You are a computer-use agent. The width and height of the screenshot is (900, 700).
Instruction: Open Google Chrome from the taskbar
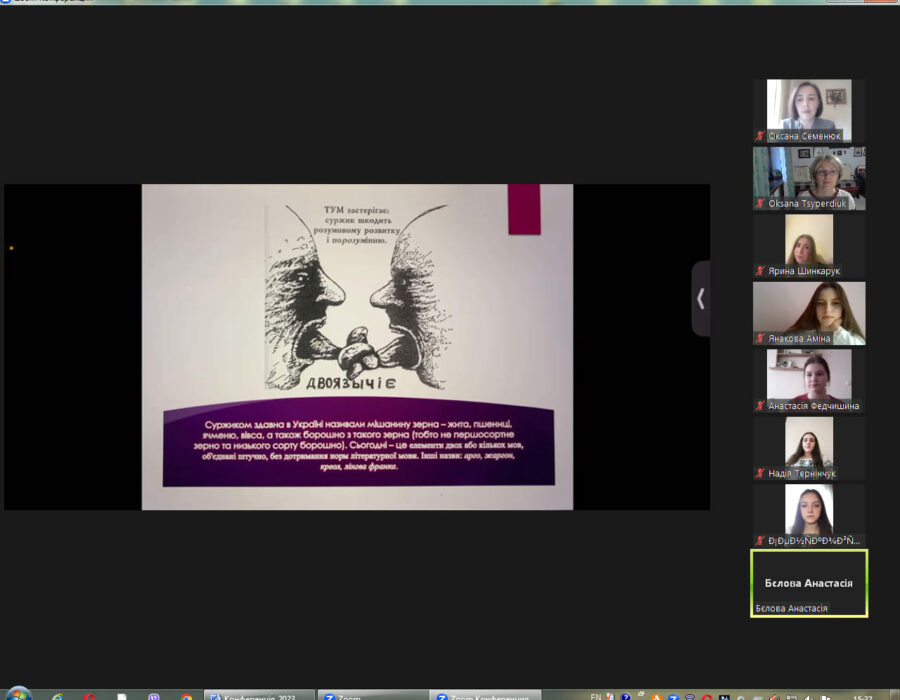(x=186, y=696)
